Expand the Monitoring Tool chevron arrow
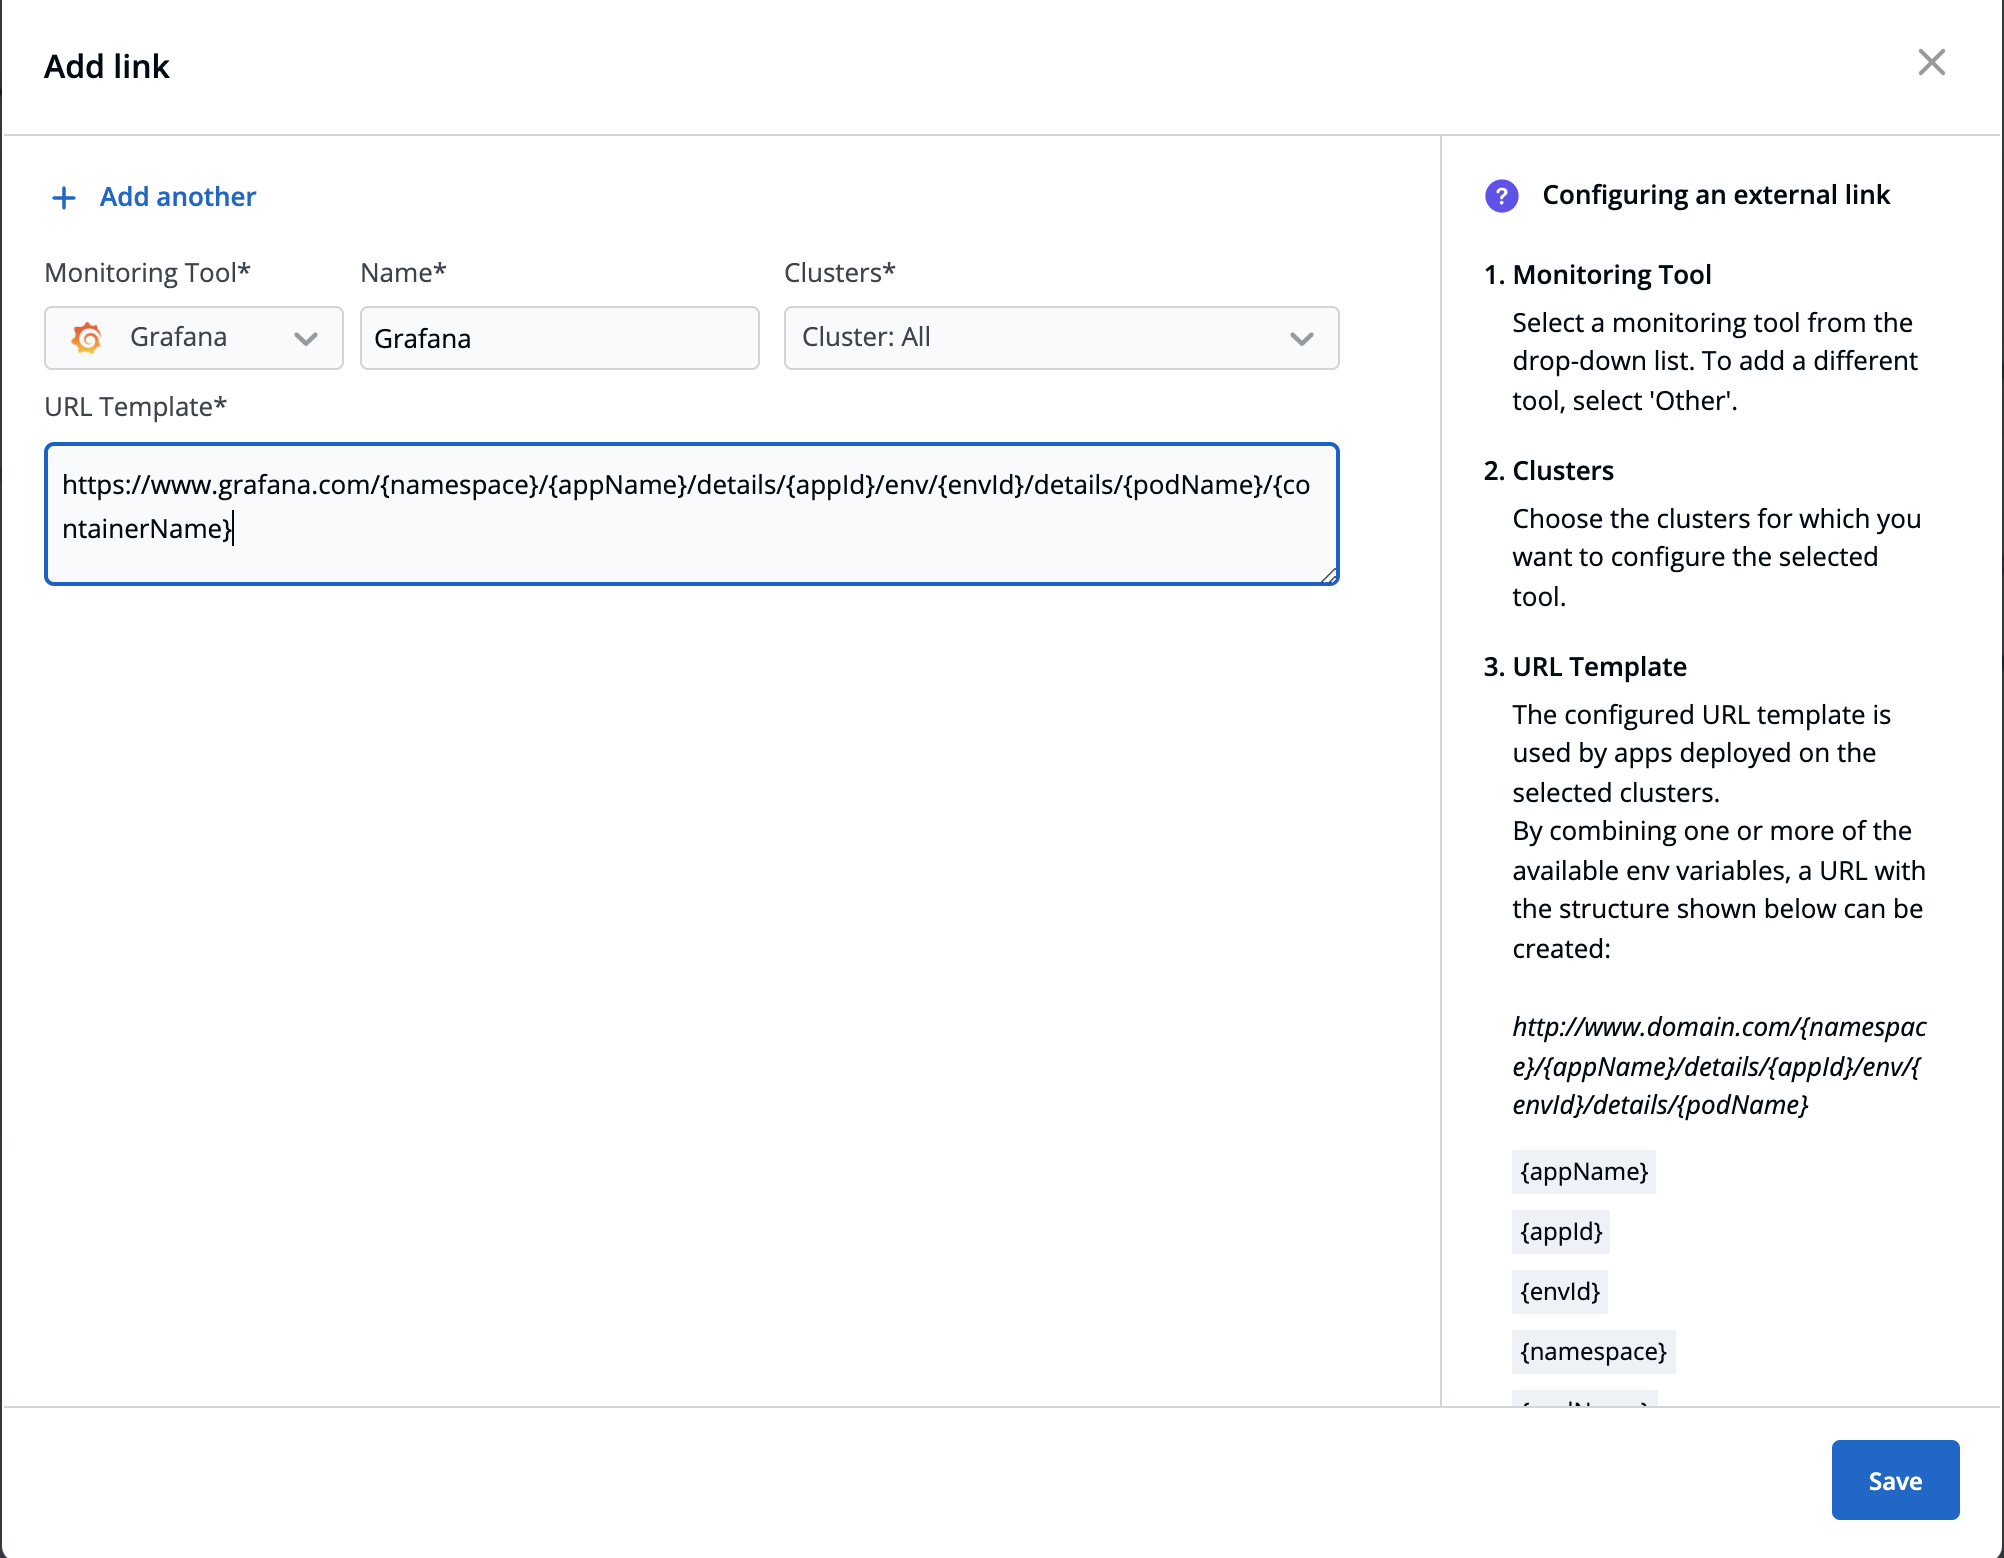2004x1558 pixels. coord(306,339)
